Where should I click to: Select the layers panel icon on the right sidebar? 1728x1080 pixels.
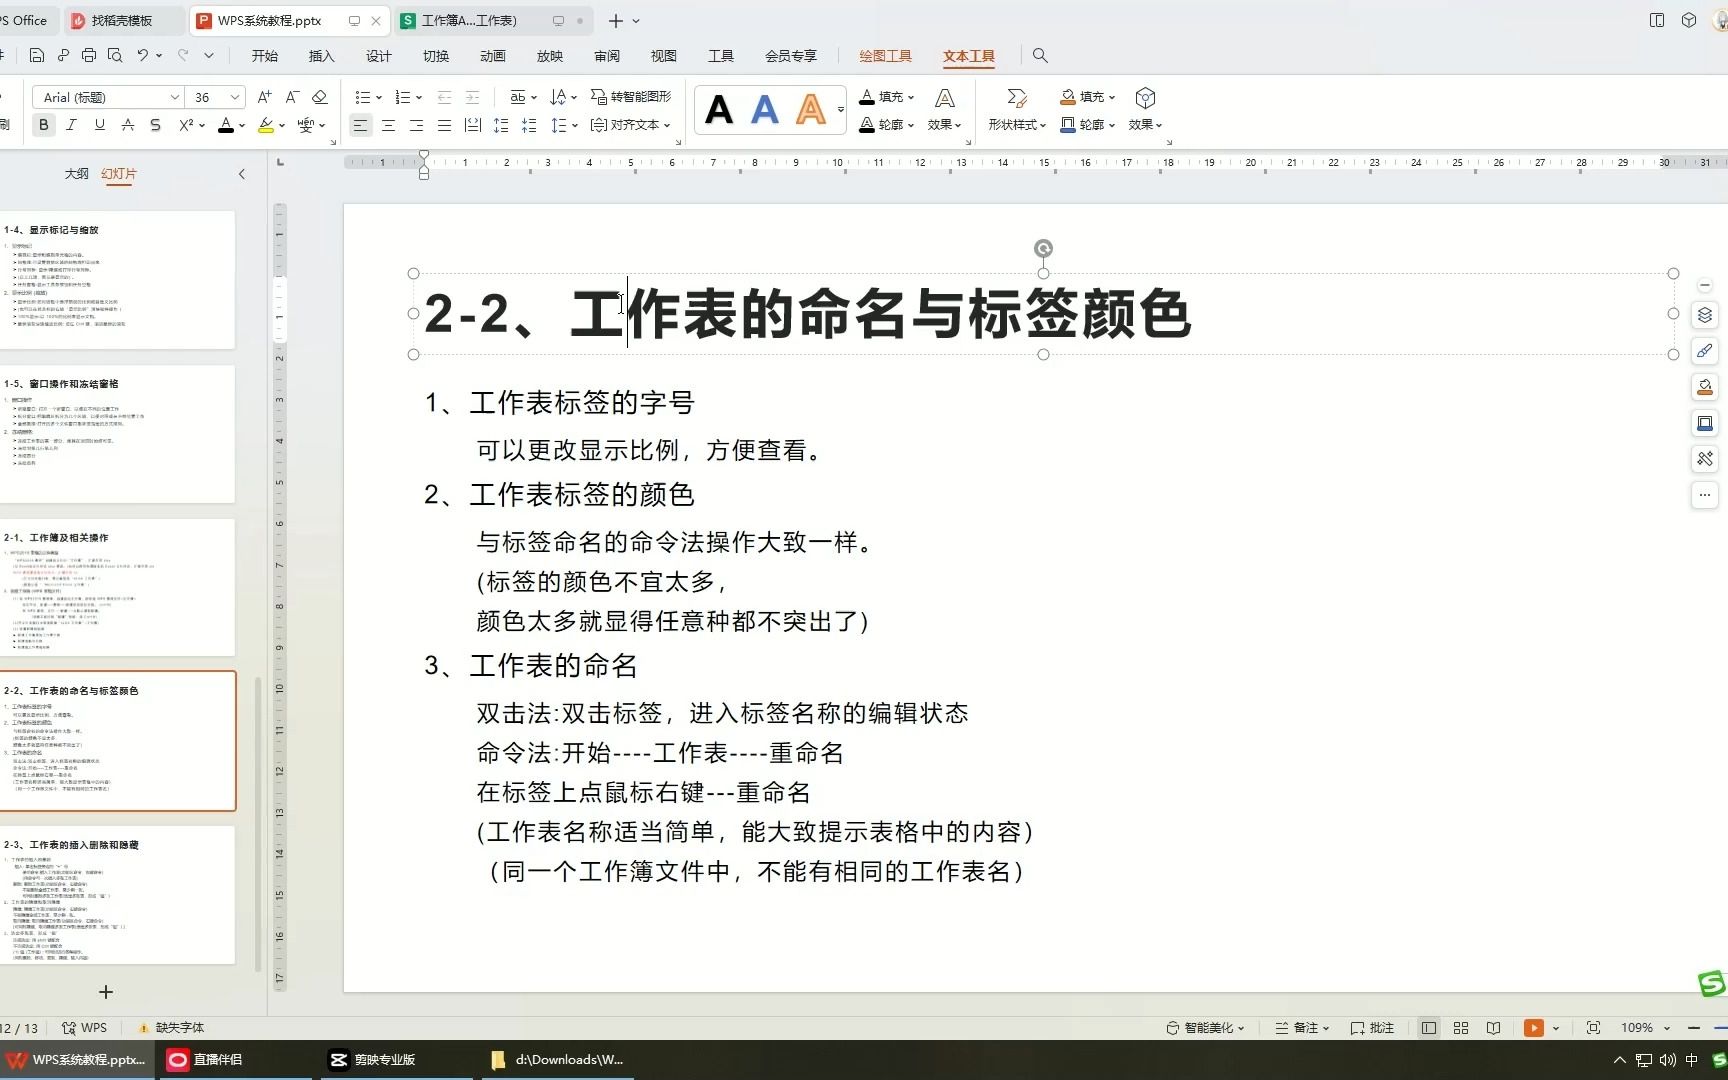click(x=1705, y=315)
